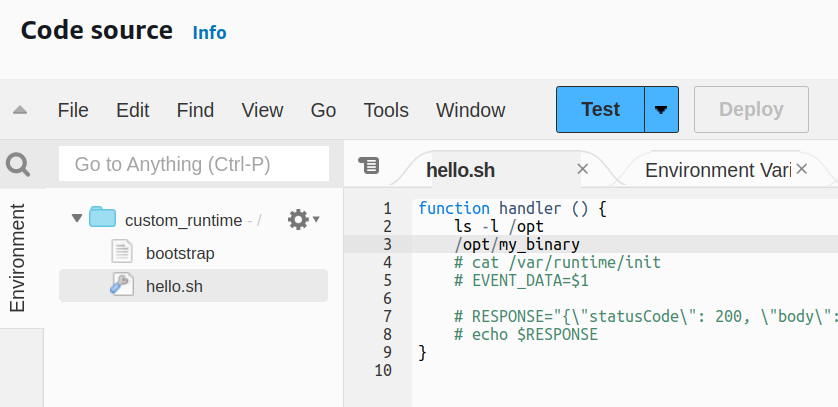Click the custom_runtime folder icon

tap(103, 219)
